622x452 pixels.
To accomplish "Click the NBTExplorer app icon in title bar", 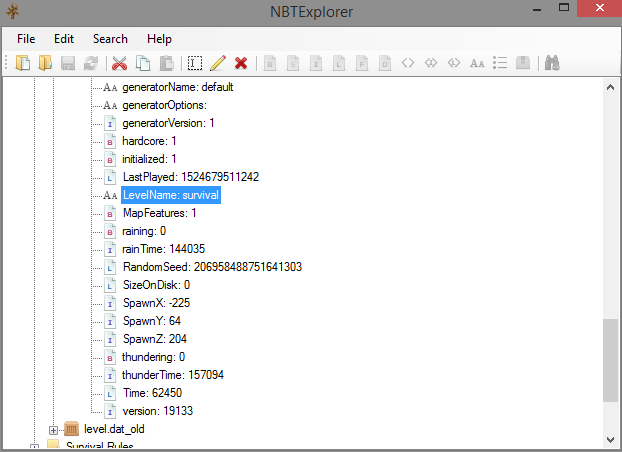I will 12,11.
